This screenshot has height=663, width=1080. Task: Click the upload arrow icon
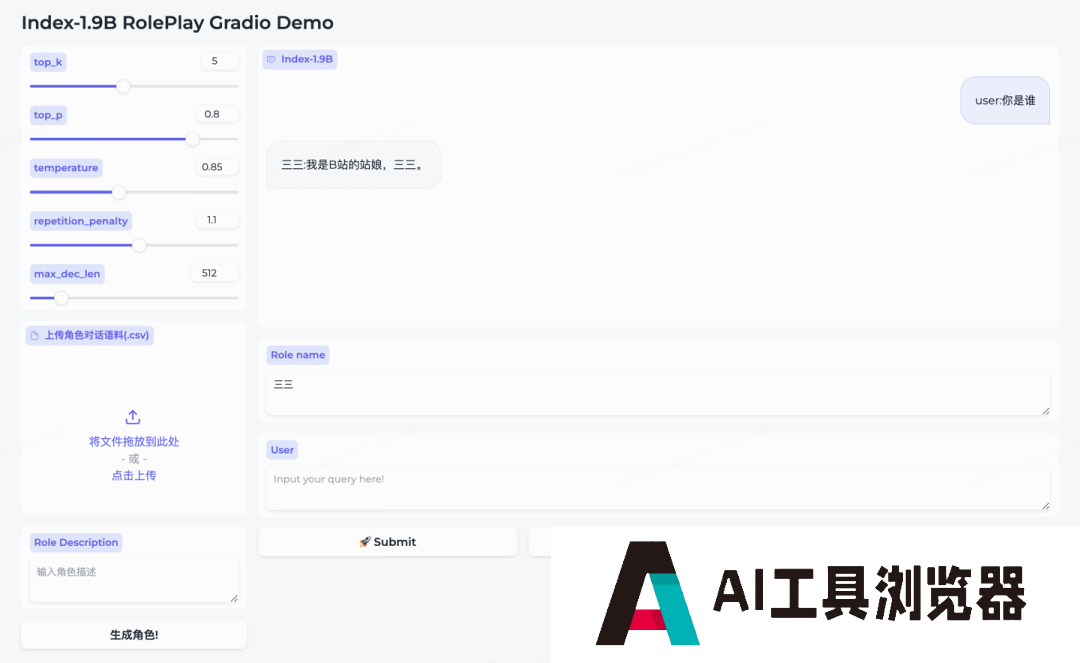tap(133, 417)
